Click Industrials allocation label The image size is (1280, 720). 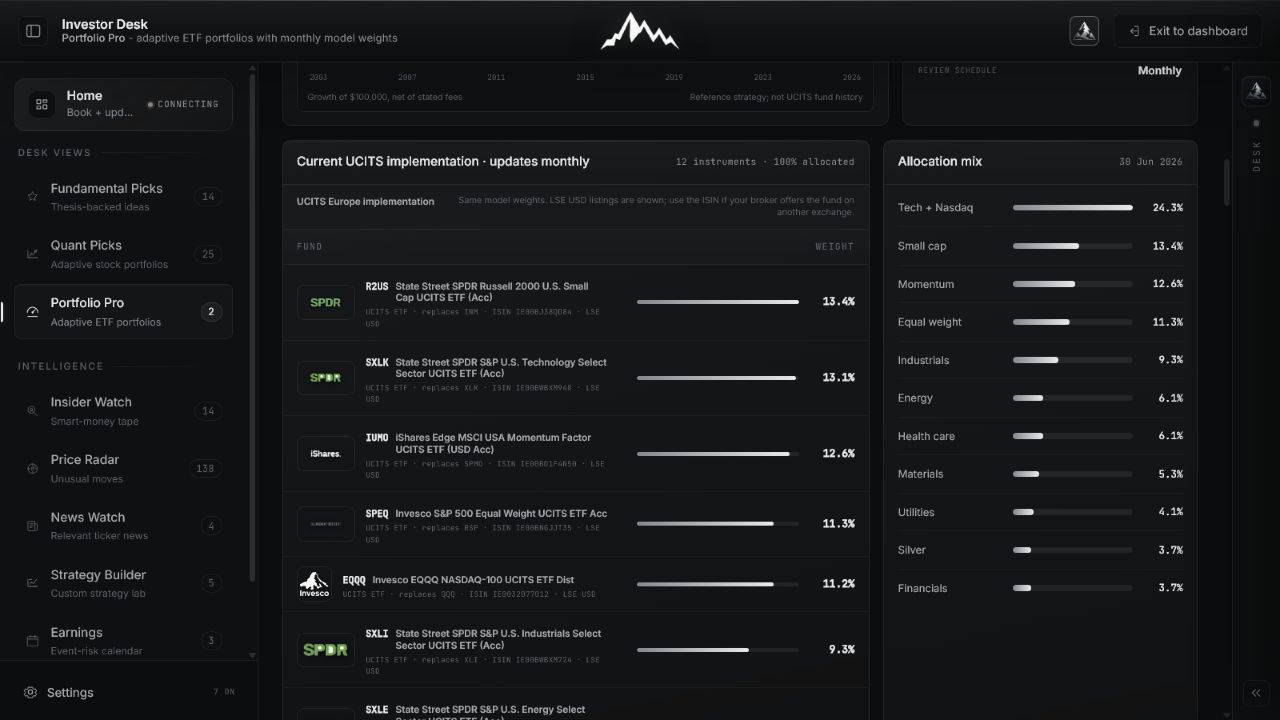coord(923,360)
